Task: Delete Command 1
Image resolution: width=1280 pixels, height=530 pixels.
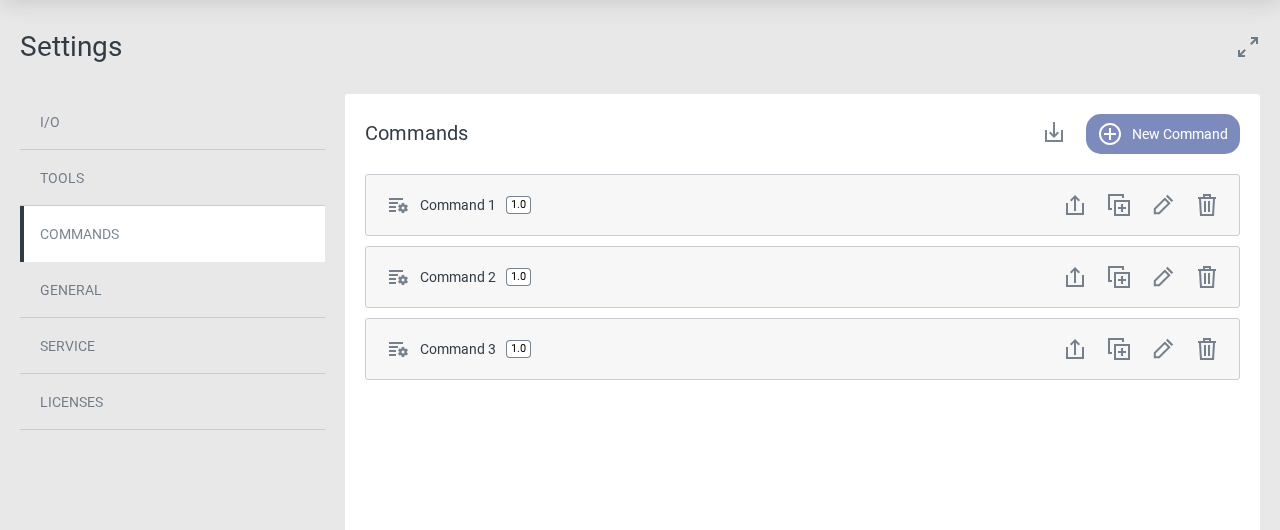Action: click(x=1207, y=205)
